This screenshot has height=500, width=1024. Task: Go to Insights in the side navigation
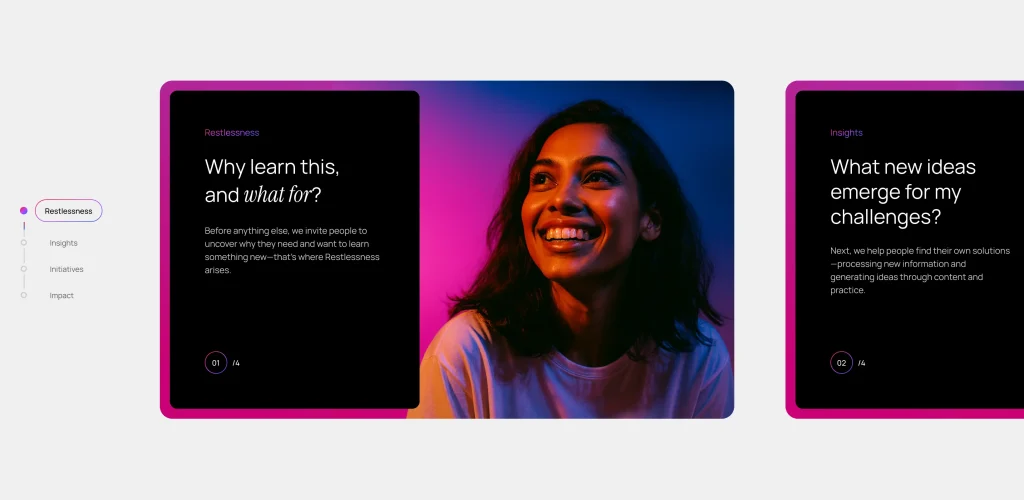[63, 243]
